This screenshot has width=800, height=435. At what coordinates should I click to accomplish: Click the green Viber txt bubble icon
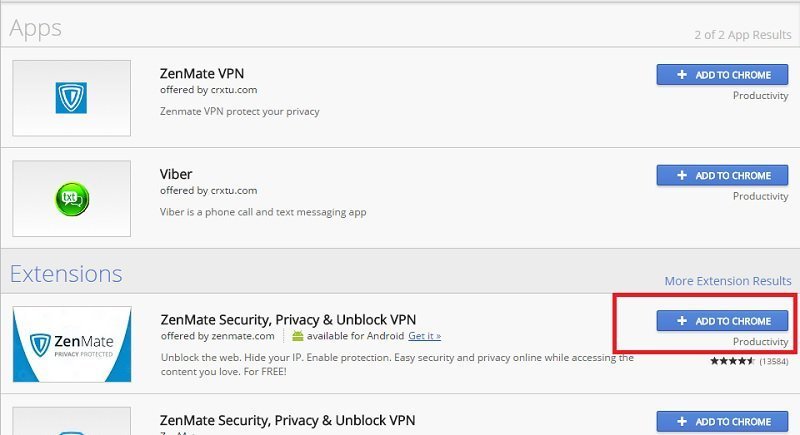(x=72, y=199)
